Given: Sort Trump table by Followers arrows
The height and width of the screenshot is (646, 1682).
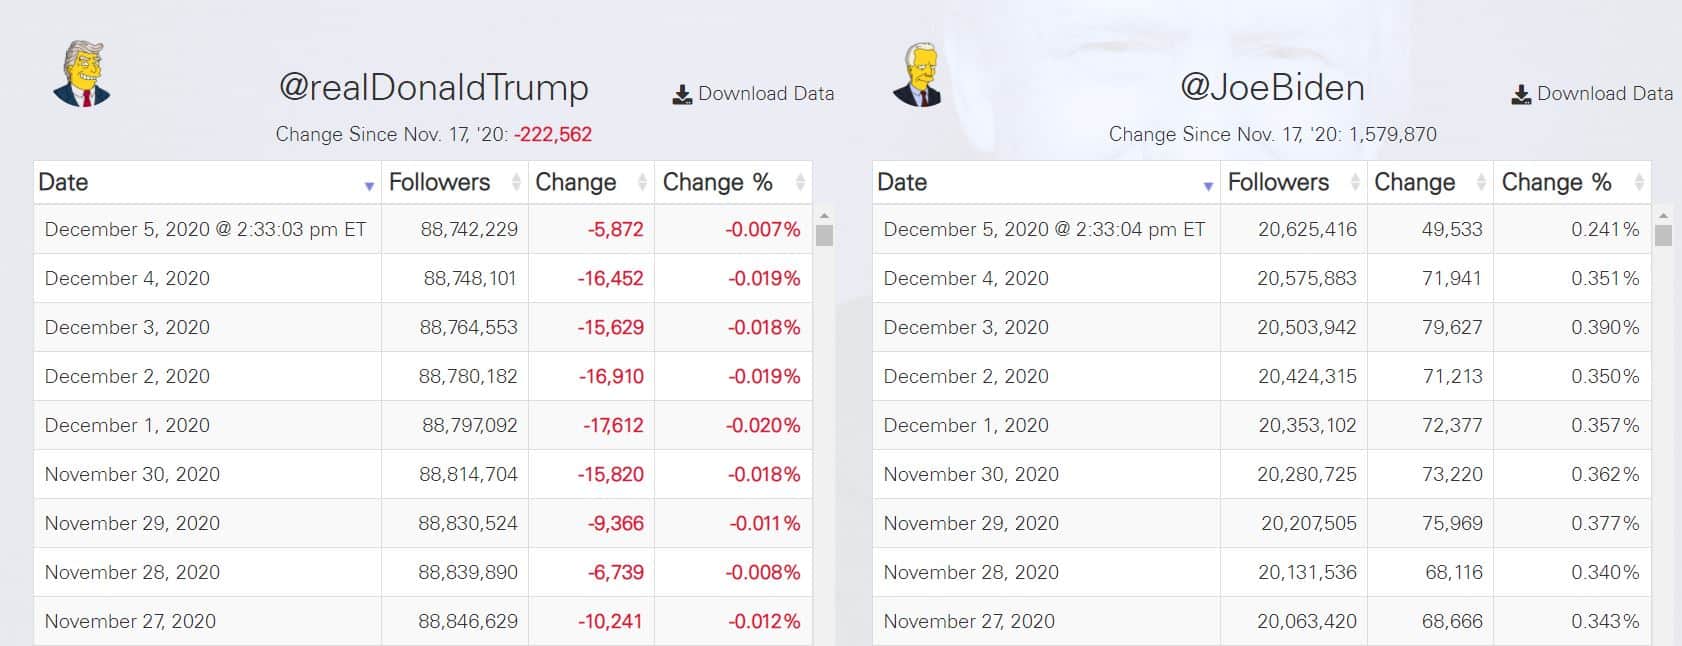Looking at the screenshot, I should click(516, 182).
